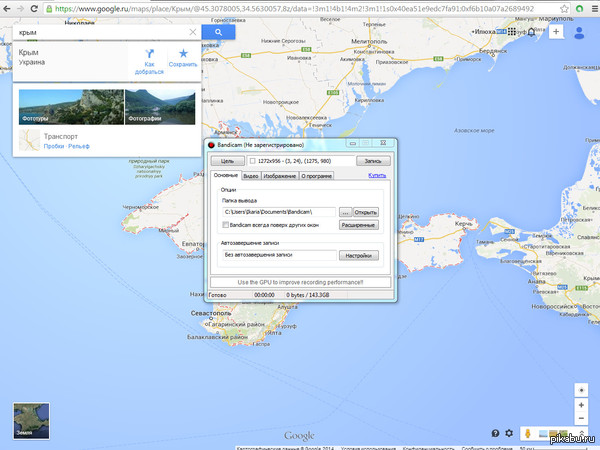The image size is (600, 450).
Task: Select the Street View pegman
Action: coord(528,433)
